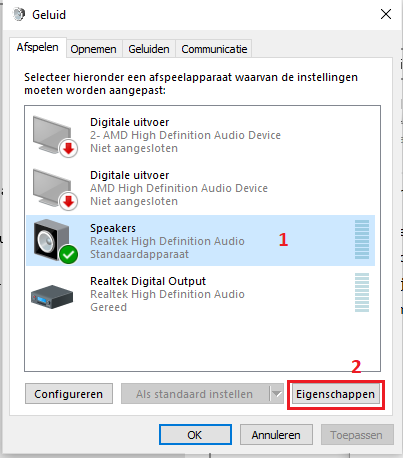Viewport: 403px width, 458px height.
Task: Close the Geluid dialog window
Action: pos(386,14)
